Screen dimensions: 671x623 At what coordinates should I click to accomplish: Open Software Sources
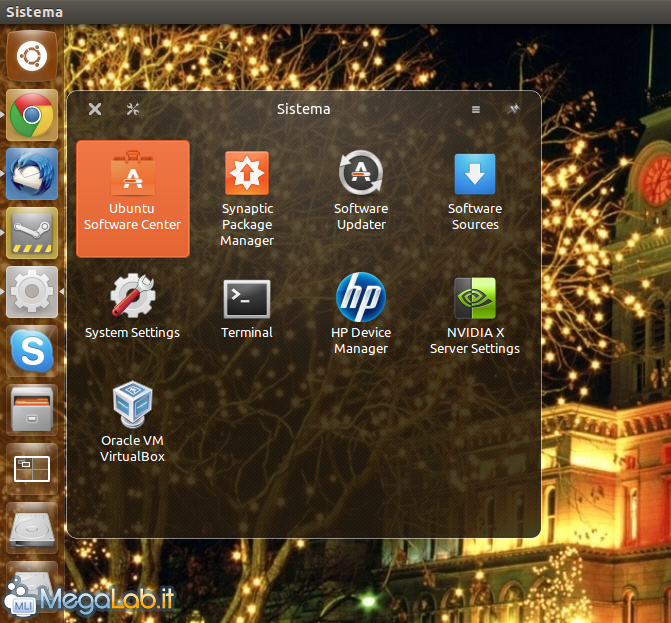[475, 192]
